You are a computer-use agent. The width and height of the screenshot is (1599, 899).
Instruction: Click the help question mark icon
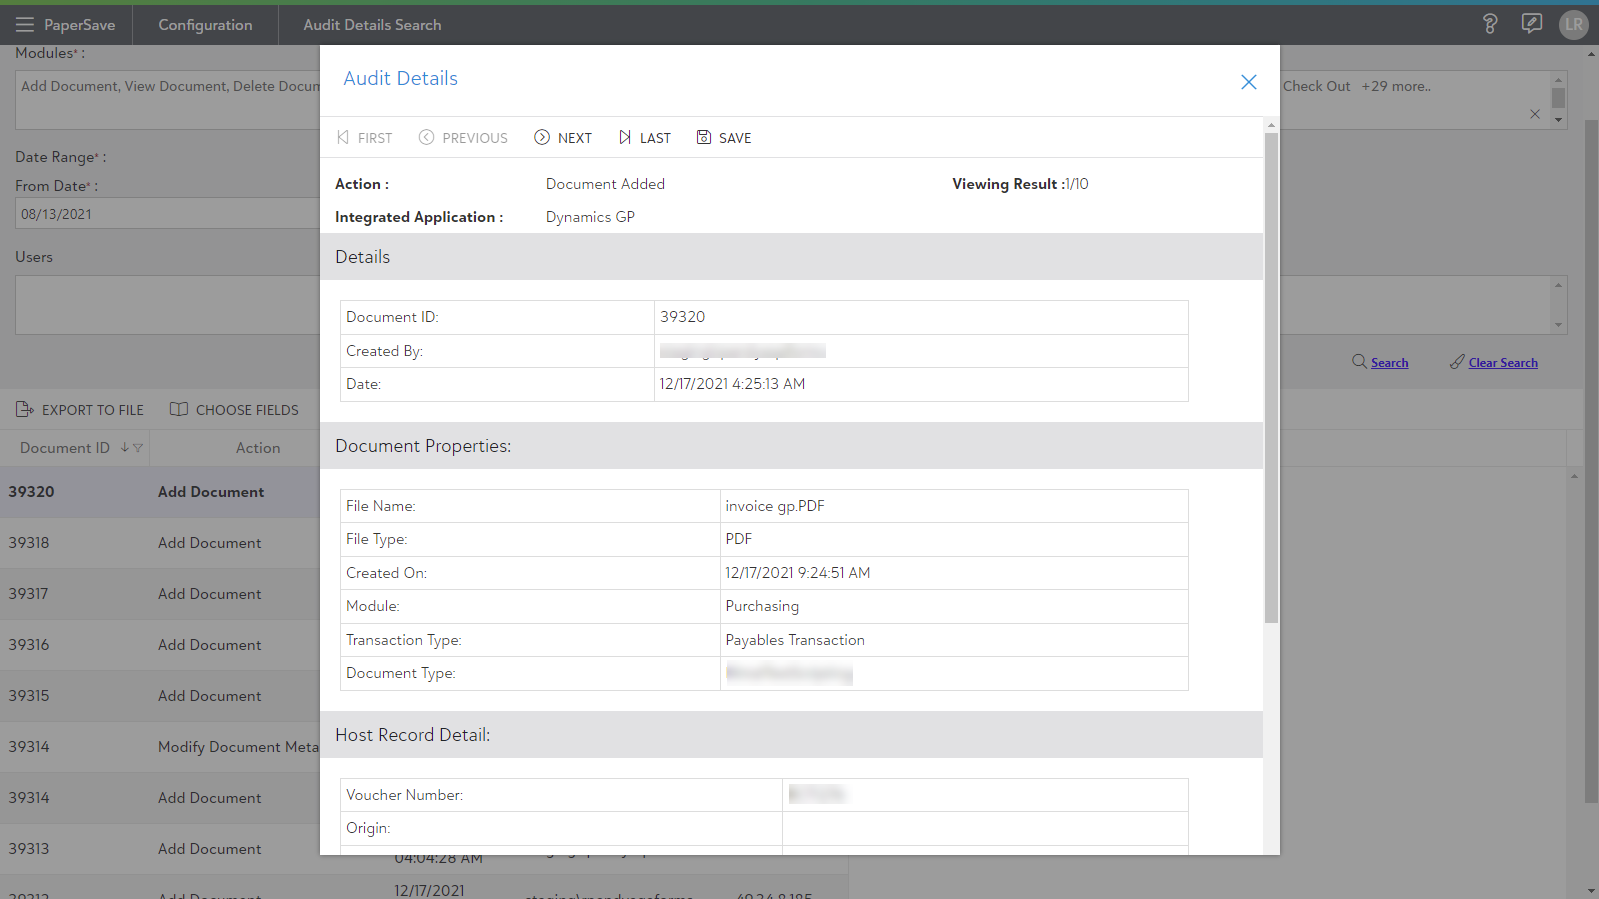[1489, 24]
